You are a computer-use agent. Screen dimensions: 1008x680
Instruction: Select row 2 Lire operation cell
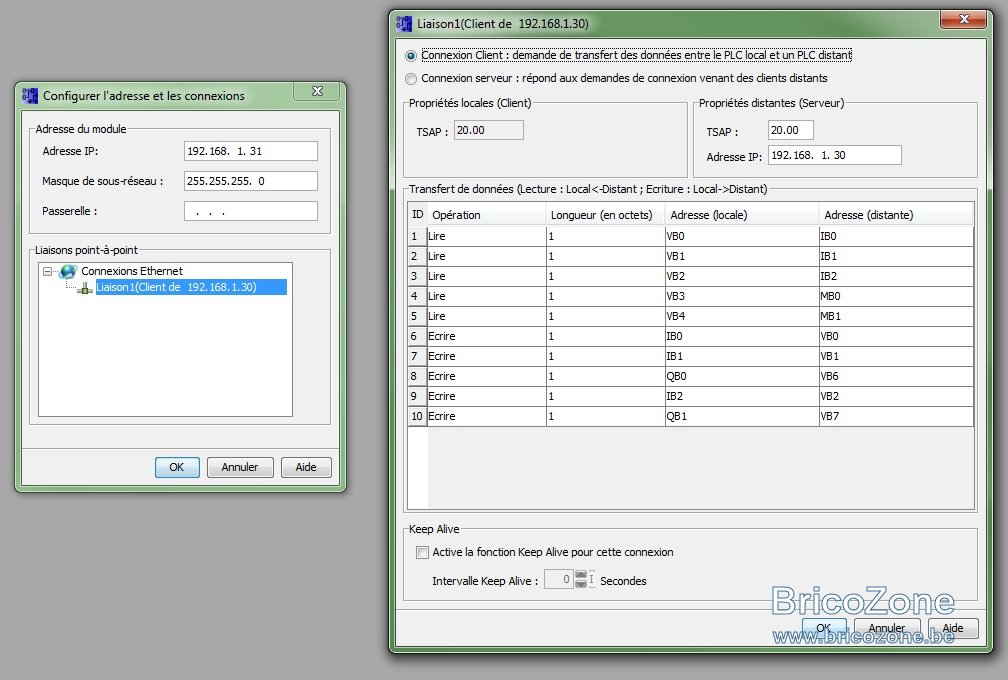pos(487,256)
